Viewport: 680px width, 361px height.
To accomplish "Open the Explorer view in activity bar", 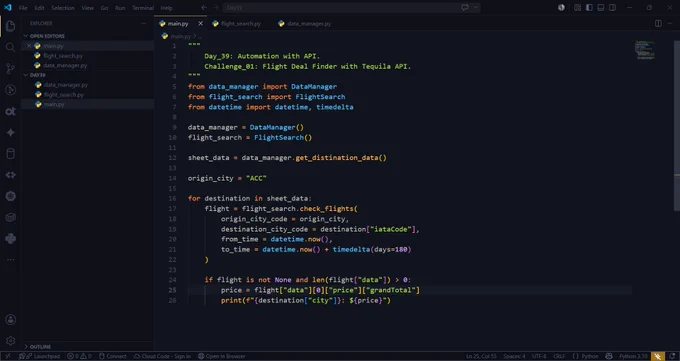I will [10, 26].
